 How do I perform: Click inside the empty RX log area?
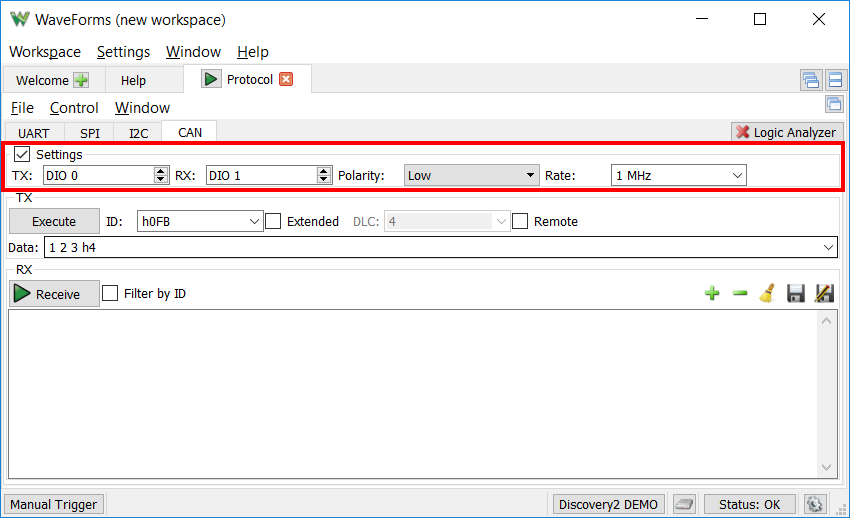pyautogui.click(x=413, y=394)
